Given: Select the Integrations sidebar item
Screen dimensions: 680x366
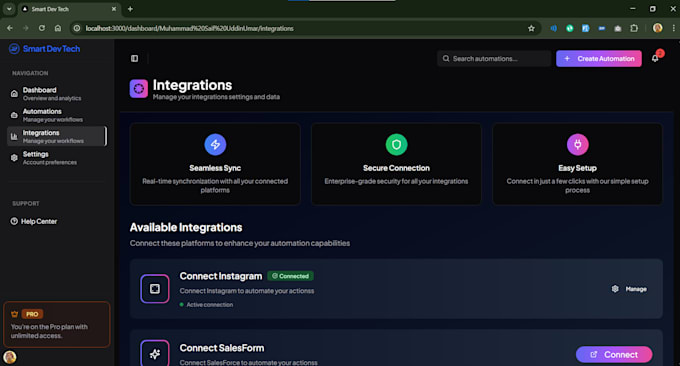Looking at the screenshot, I should (x=56, y=137).
